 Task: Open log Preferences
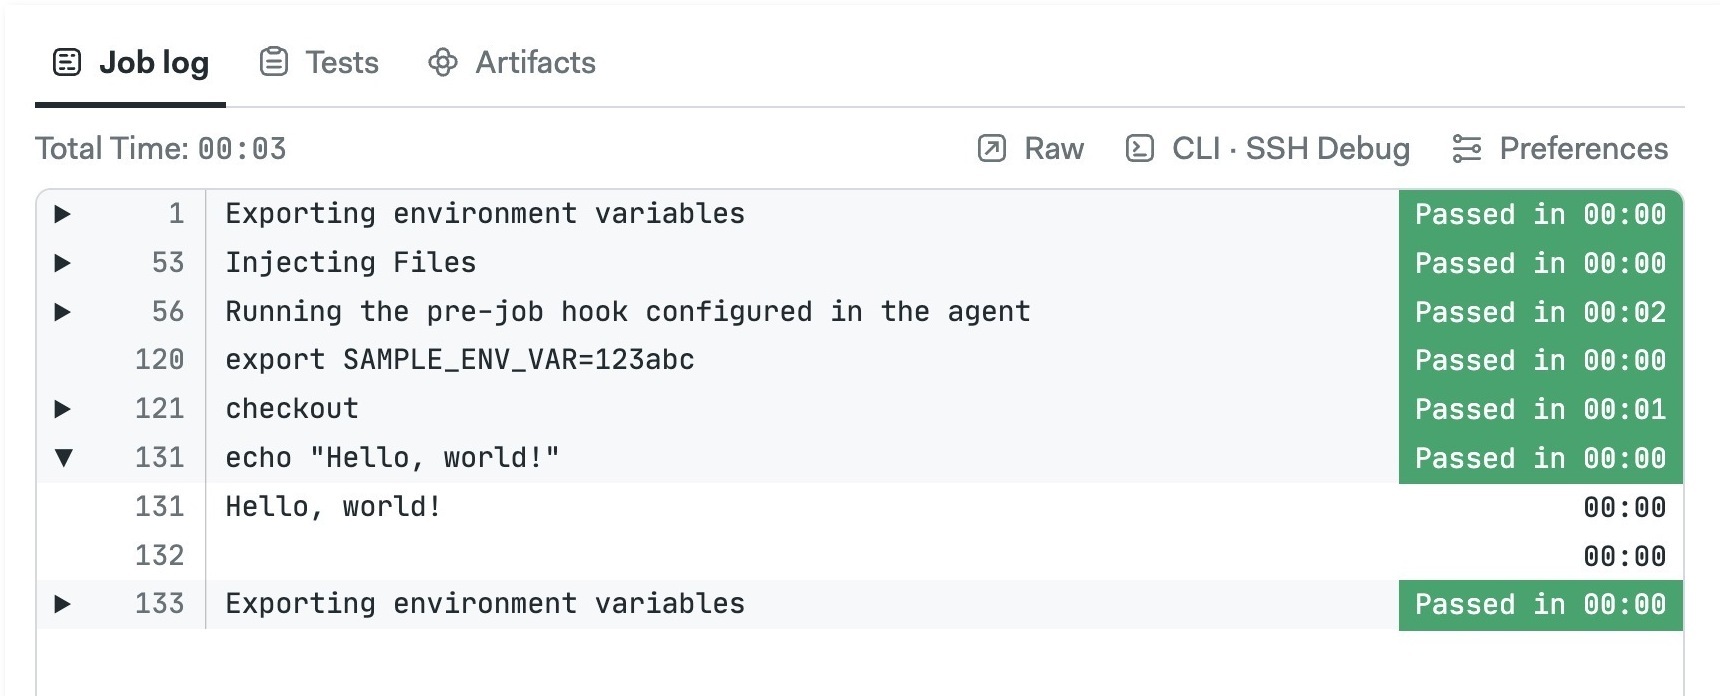click(1560, 149)
